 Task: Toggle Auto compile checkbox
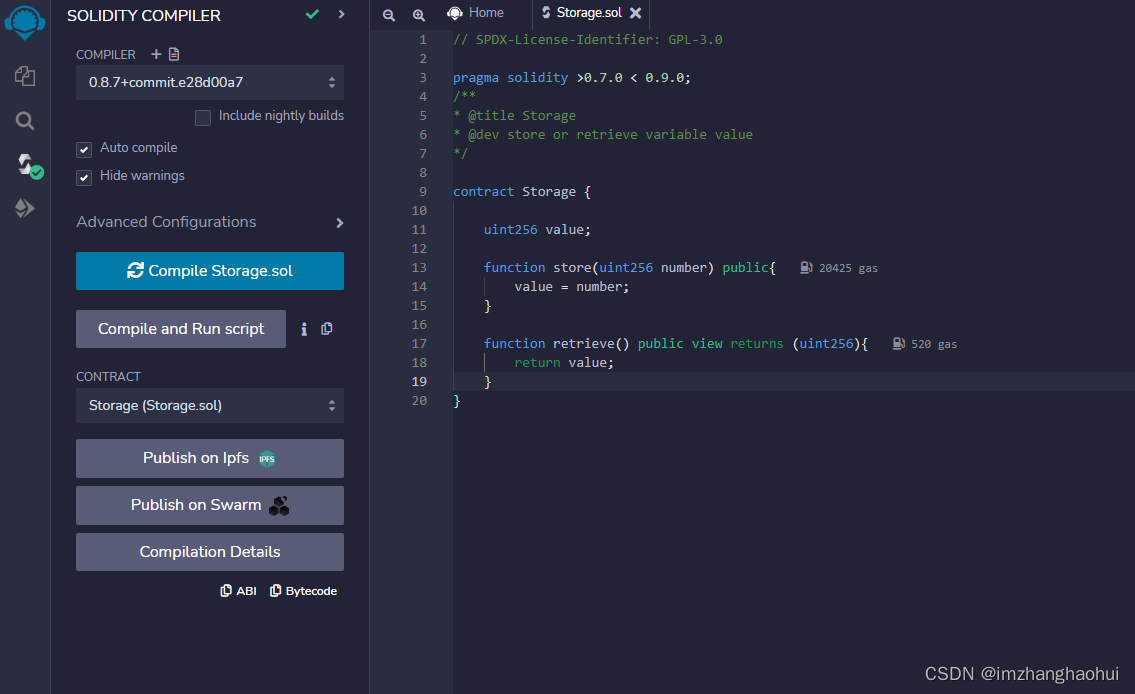click(x=84, y=149)
